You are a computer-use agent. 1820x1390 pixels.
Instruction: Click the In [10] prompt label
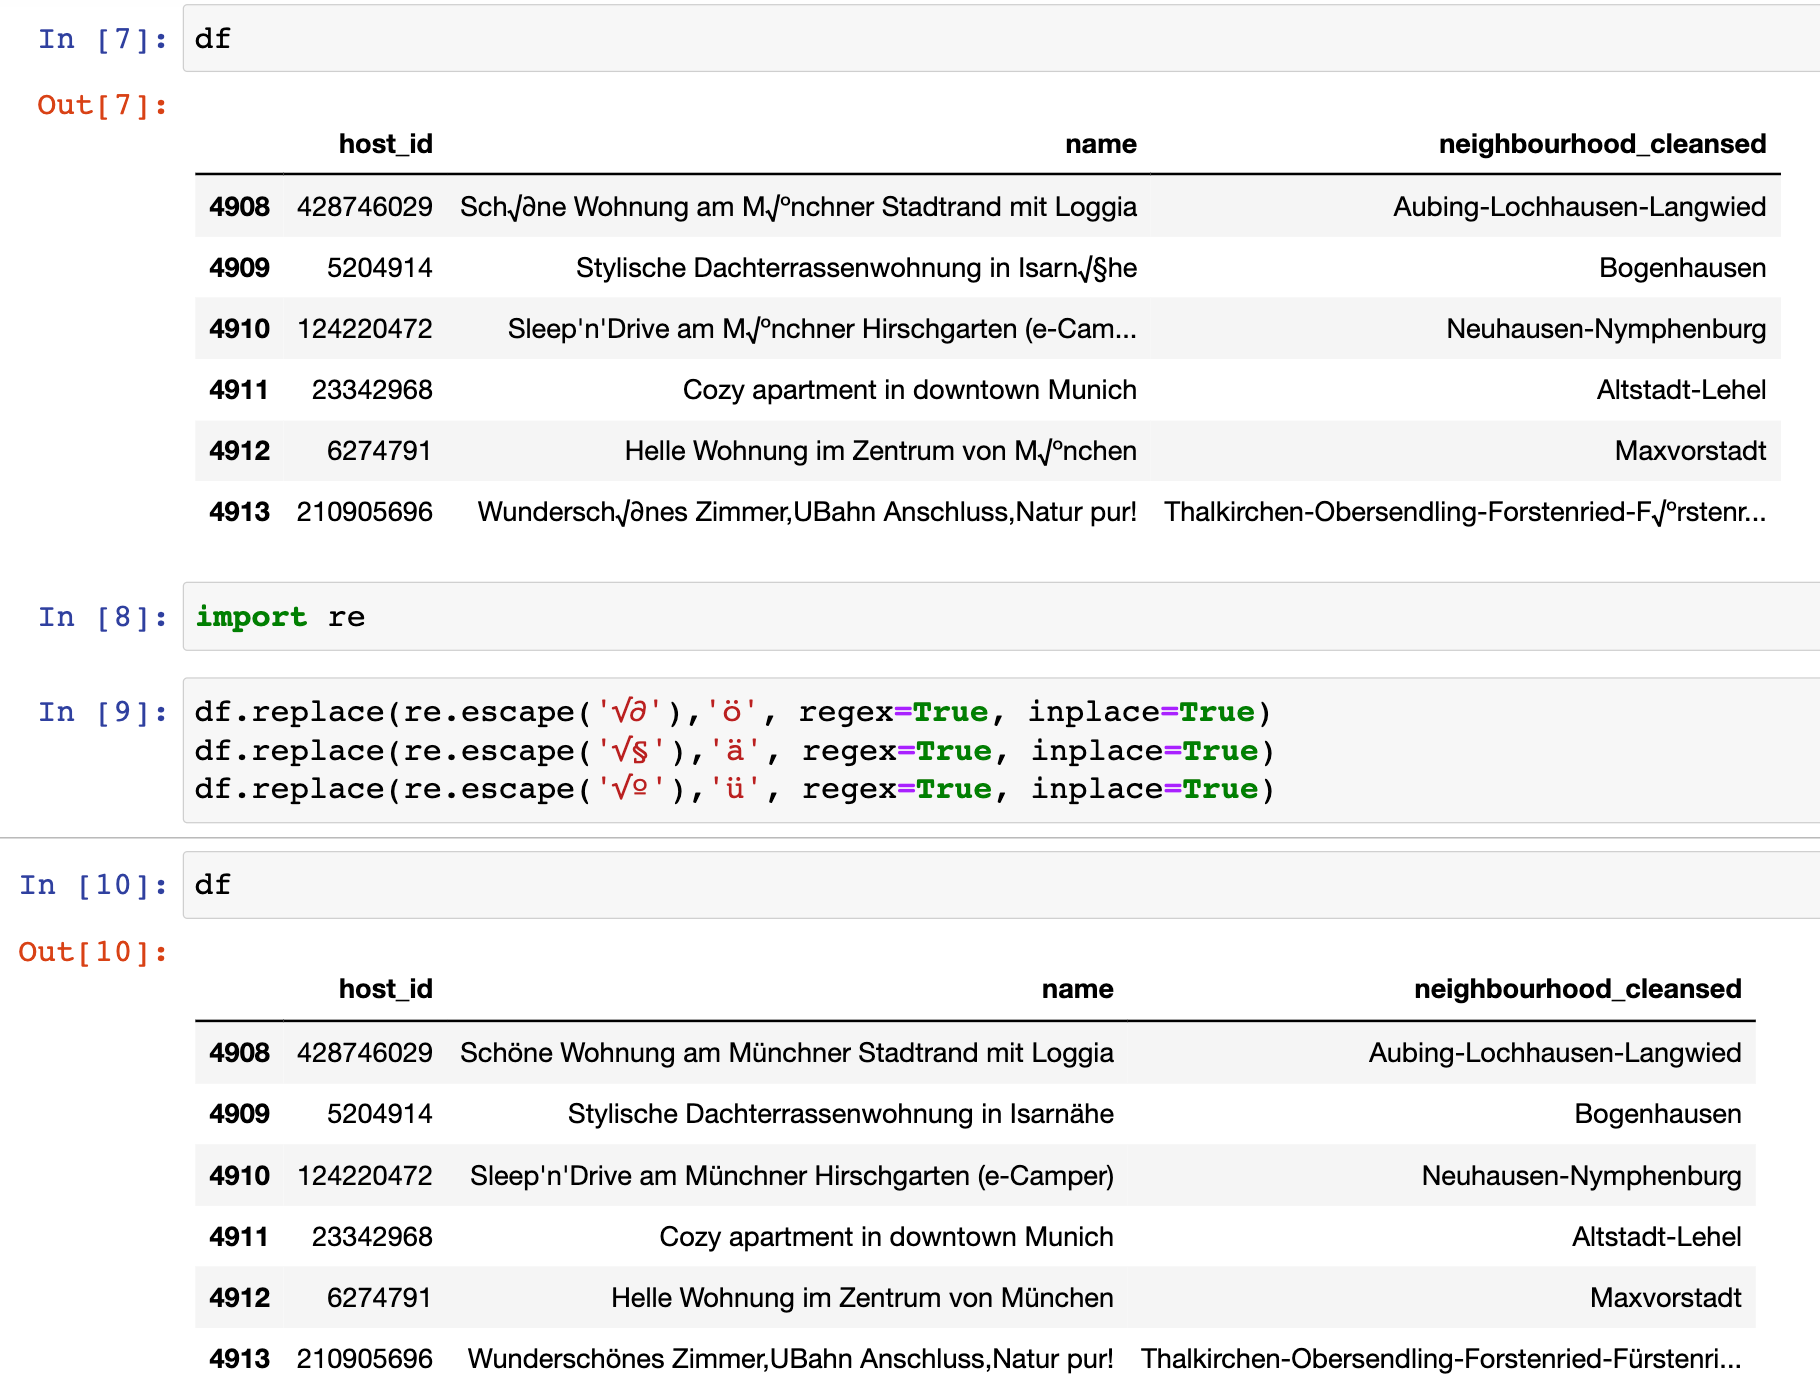click(x=93, y=885)
